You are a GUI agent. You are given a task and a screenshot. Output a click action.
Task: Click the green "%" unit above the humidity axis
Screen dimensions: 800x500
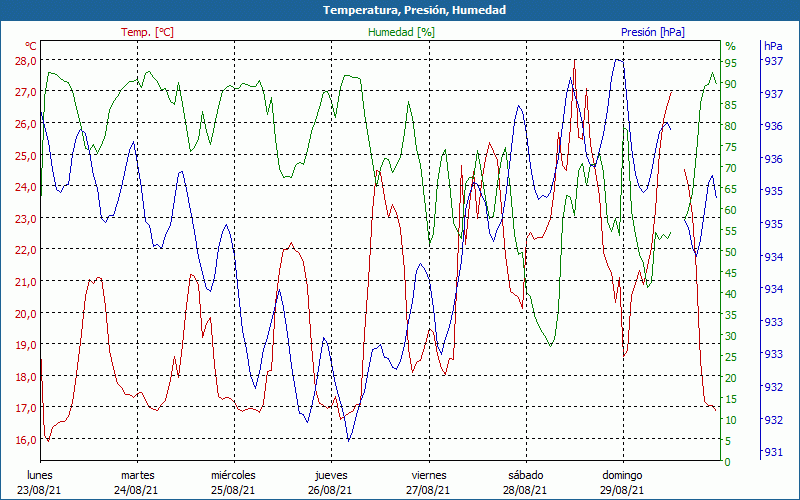[x=731, y=46]
